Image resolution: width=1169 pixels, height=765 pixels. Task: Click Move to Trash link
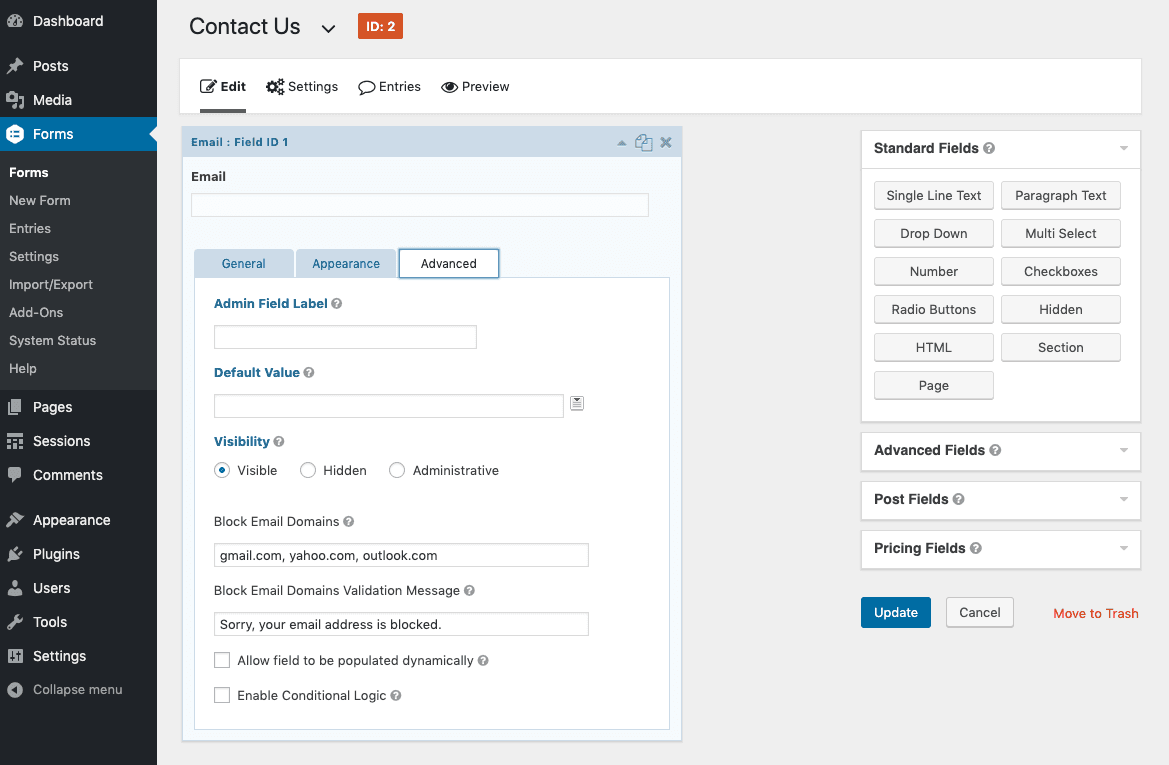pyautogui.click(x=1095, y=614)
